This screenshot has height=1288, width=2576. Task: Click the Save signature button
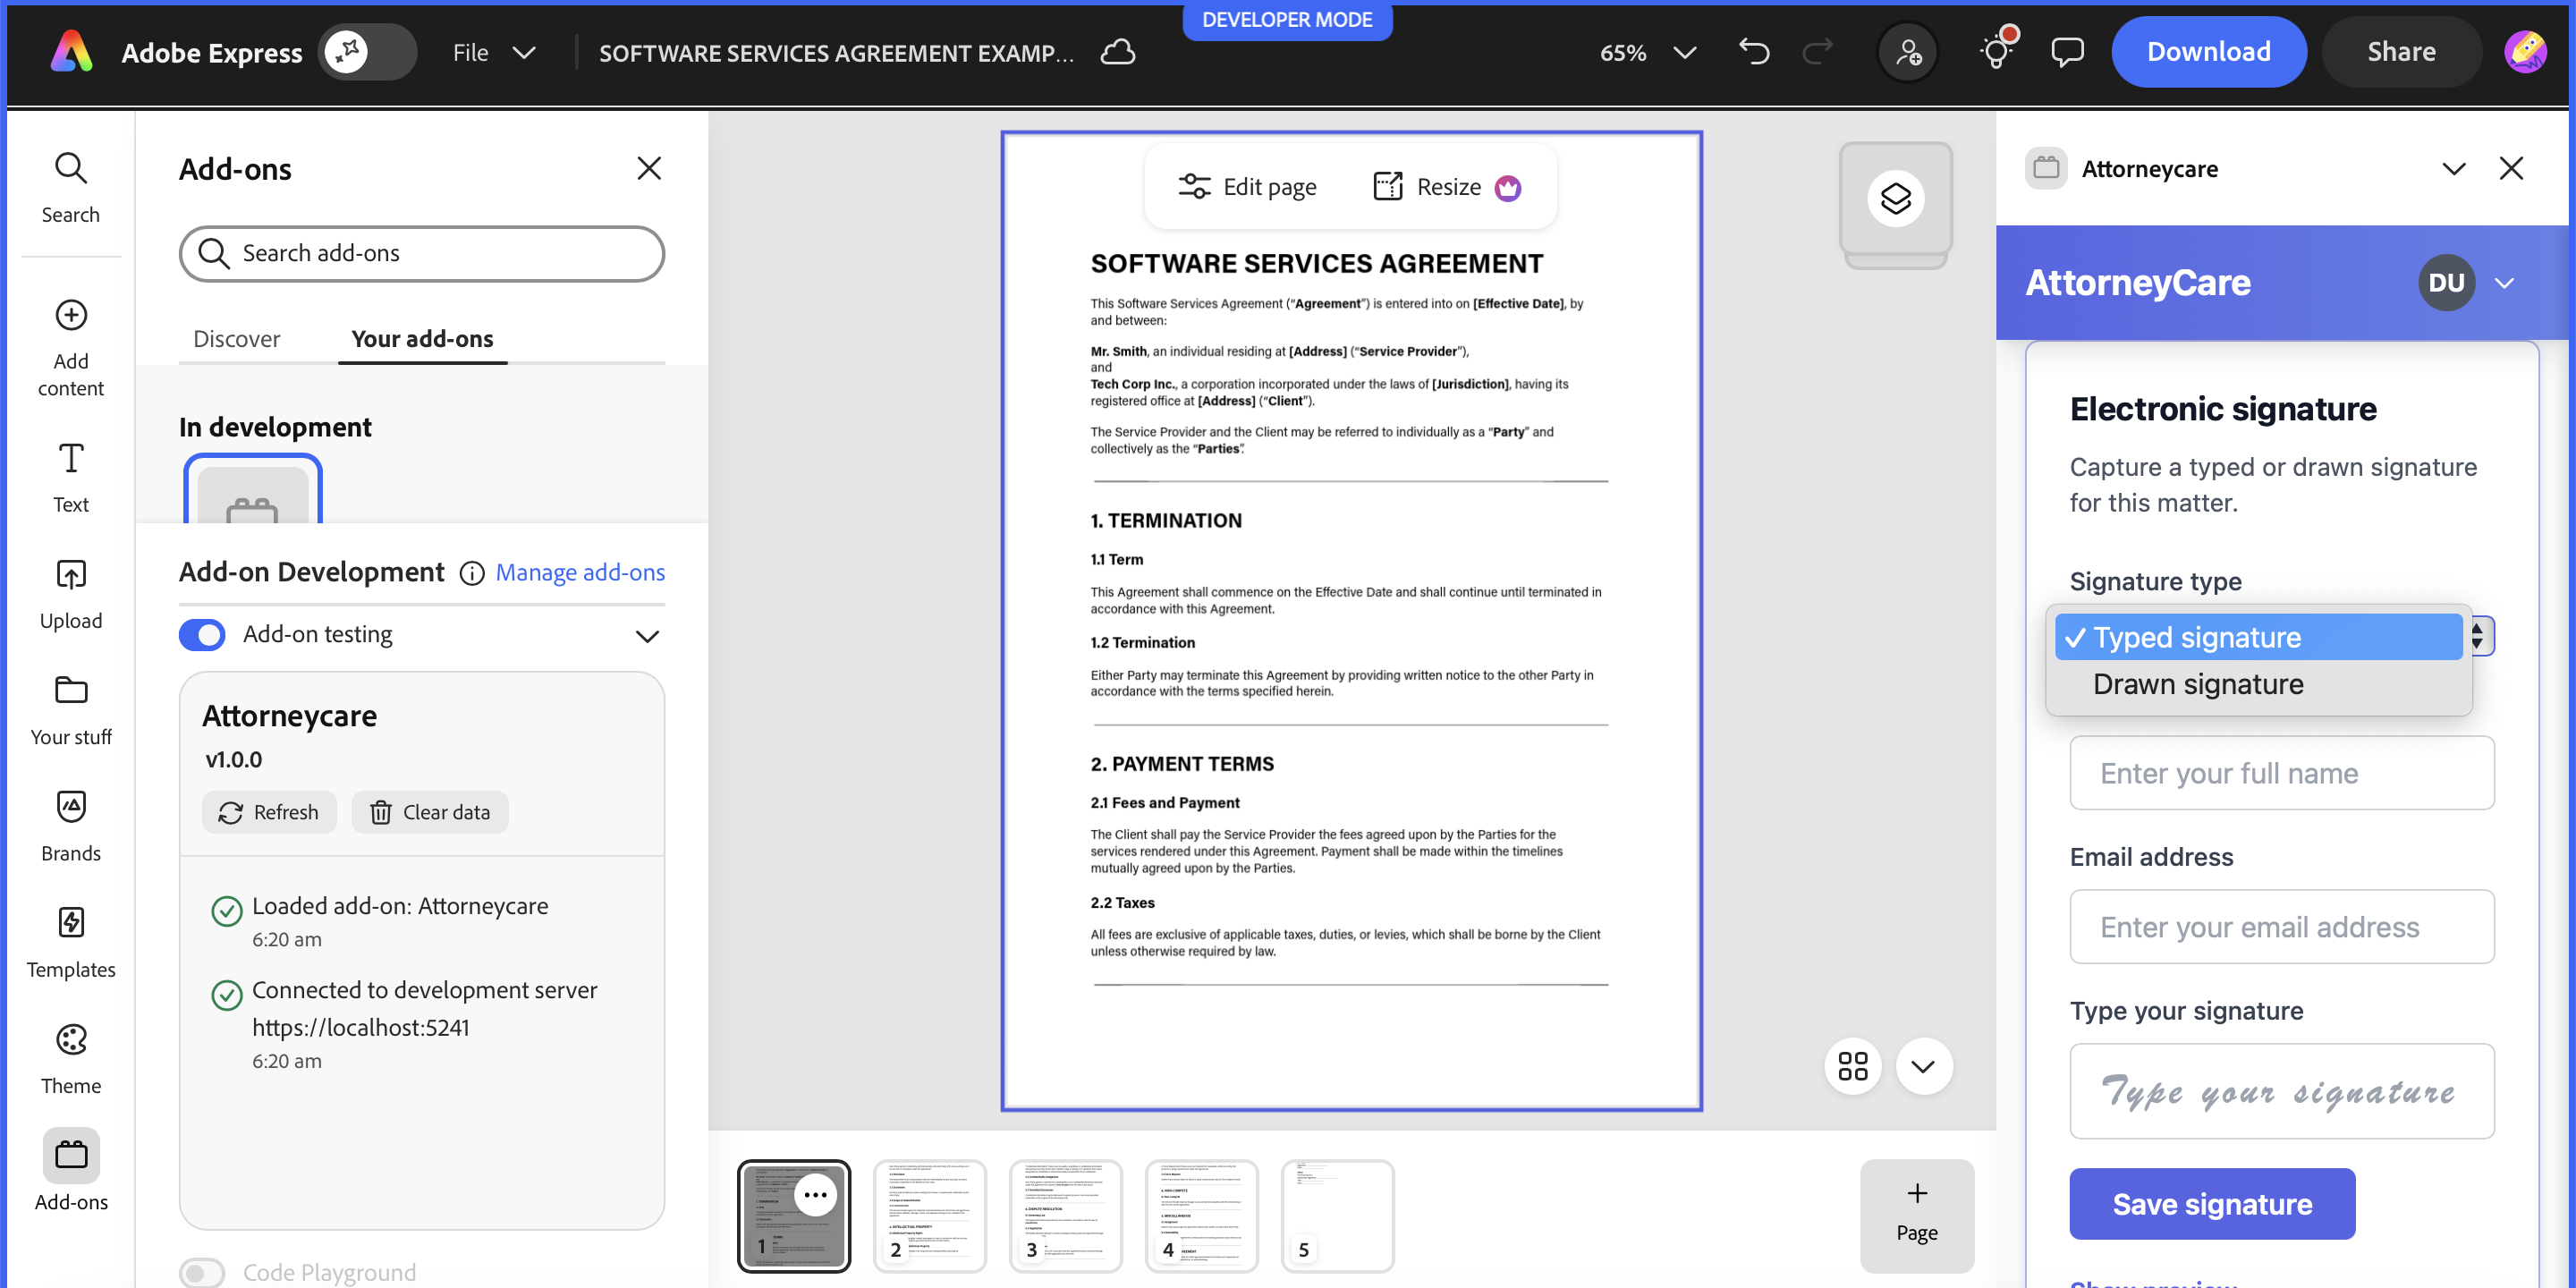[x=2211, y=1204]
